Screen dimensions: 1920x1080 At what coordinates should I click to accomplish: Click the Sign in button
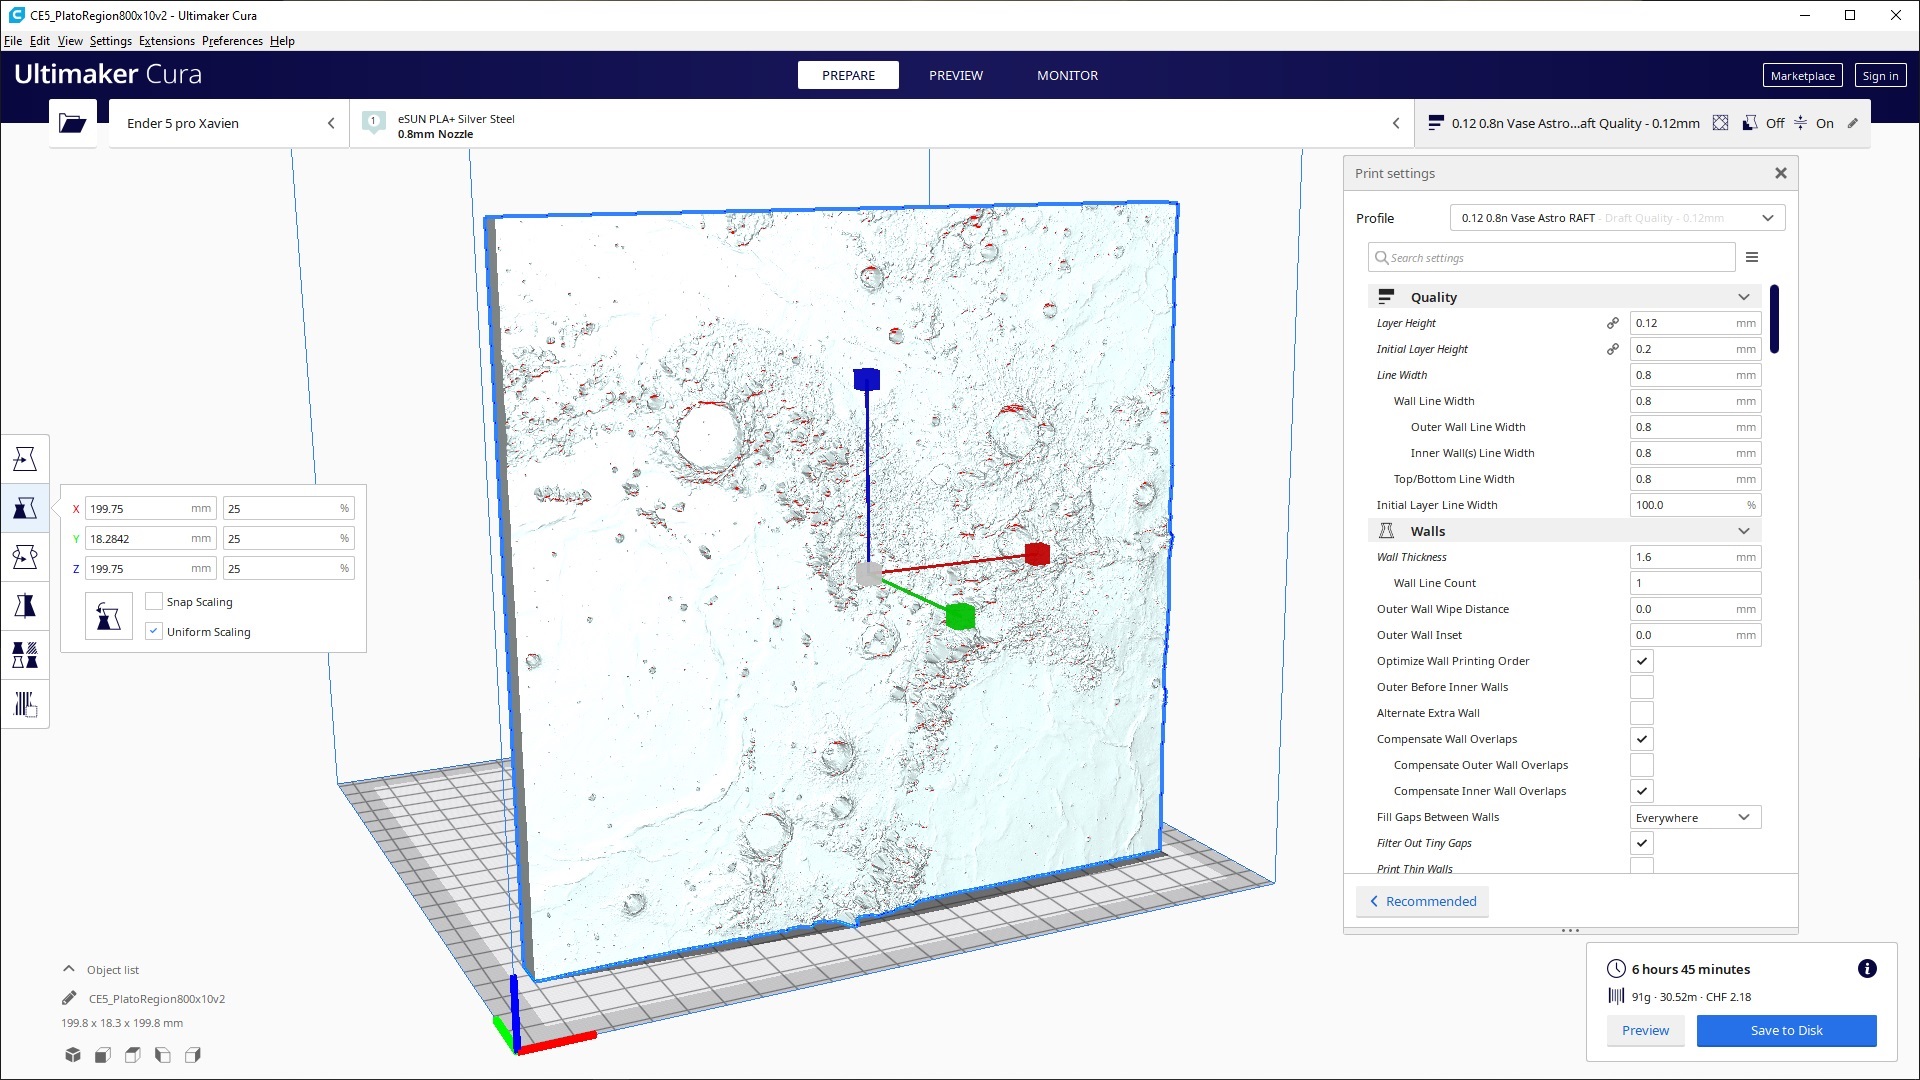click(1880, 75)
